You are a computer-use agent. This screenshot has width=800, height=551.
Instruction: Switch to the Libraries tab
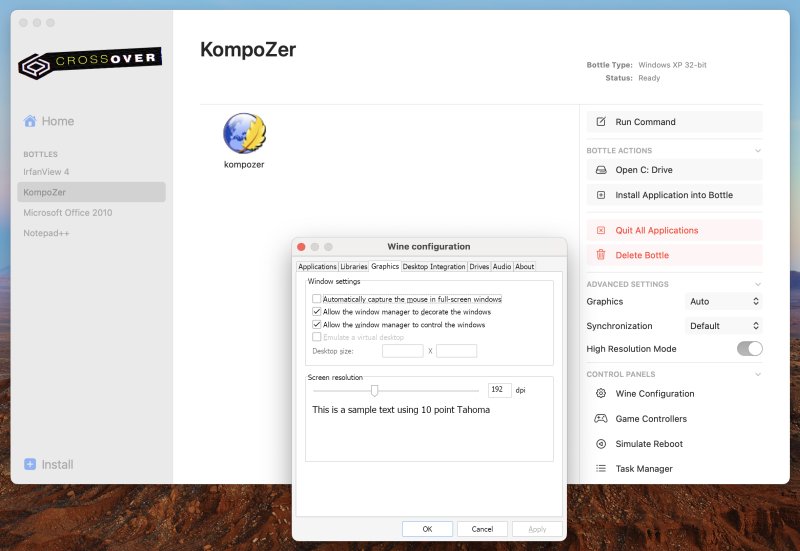click(354, 267)
